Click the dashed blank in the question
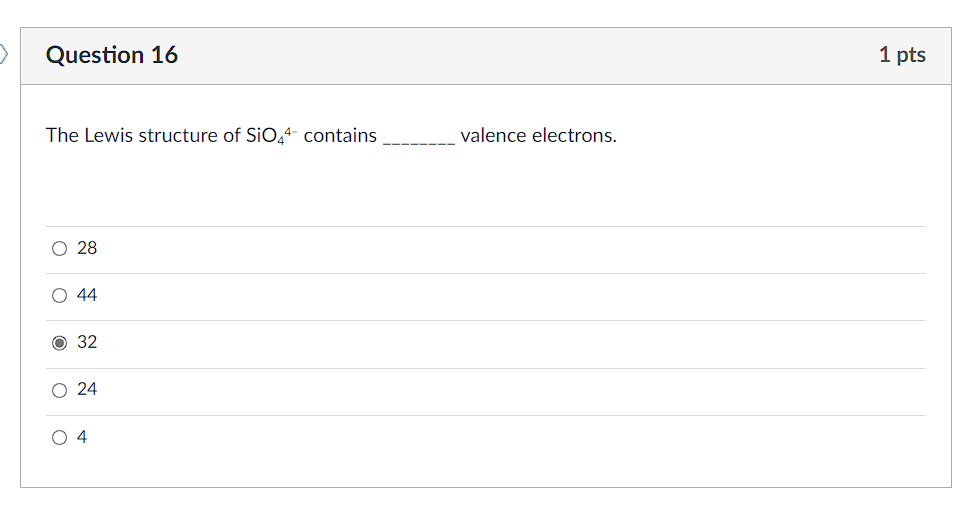978x524 pixels. [419, 138]
